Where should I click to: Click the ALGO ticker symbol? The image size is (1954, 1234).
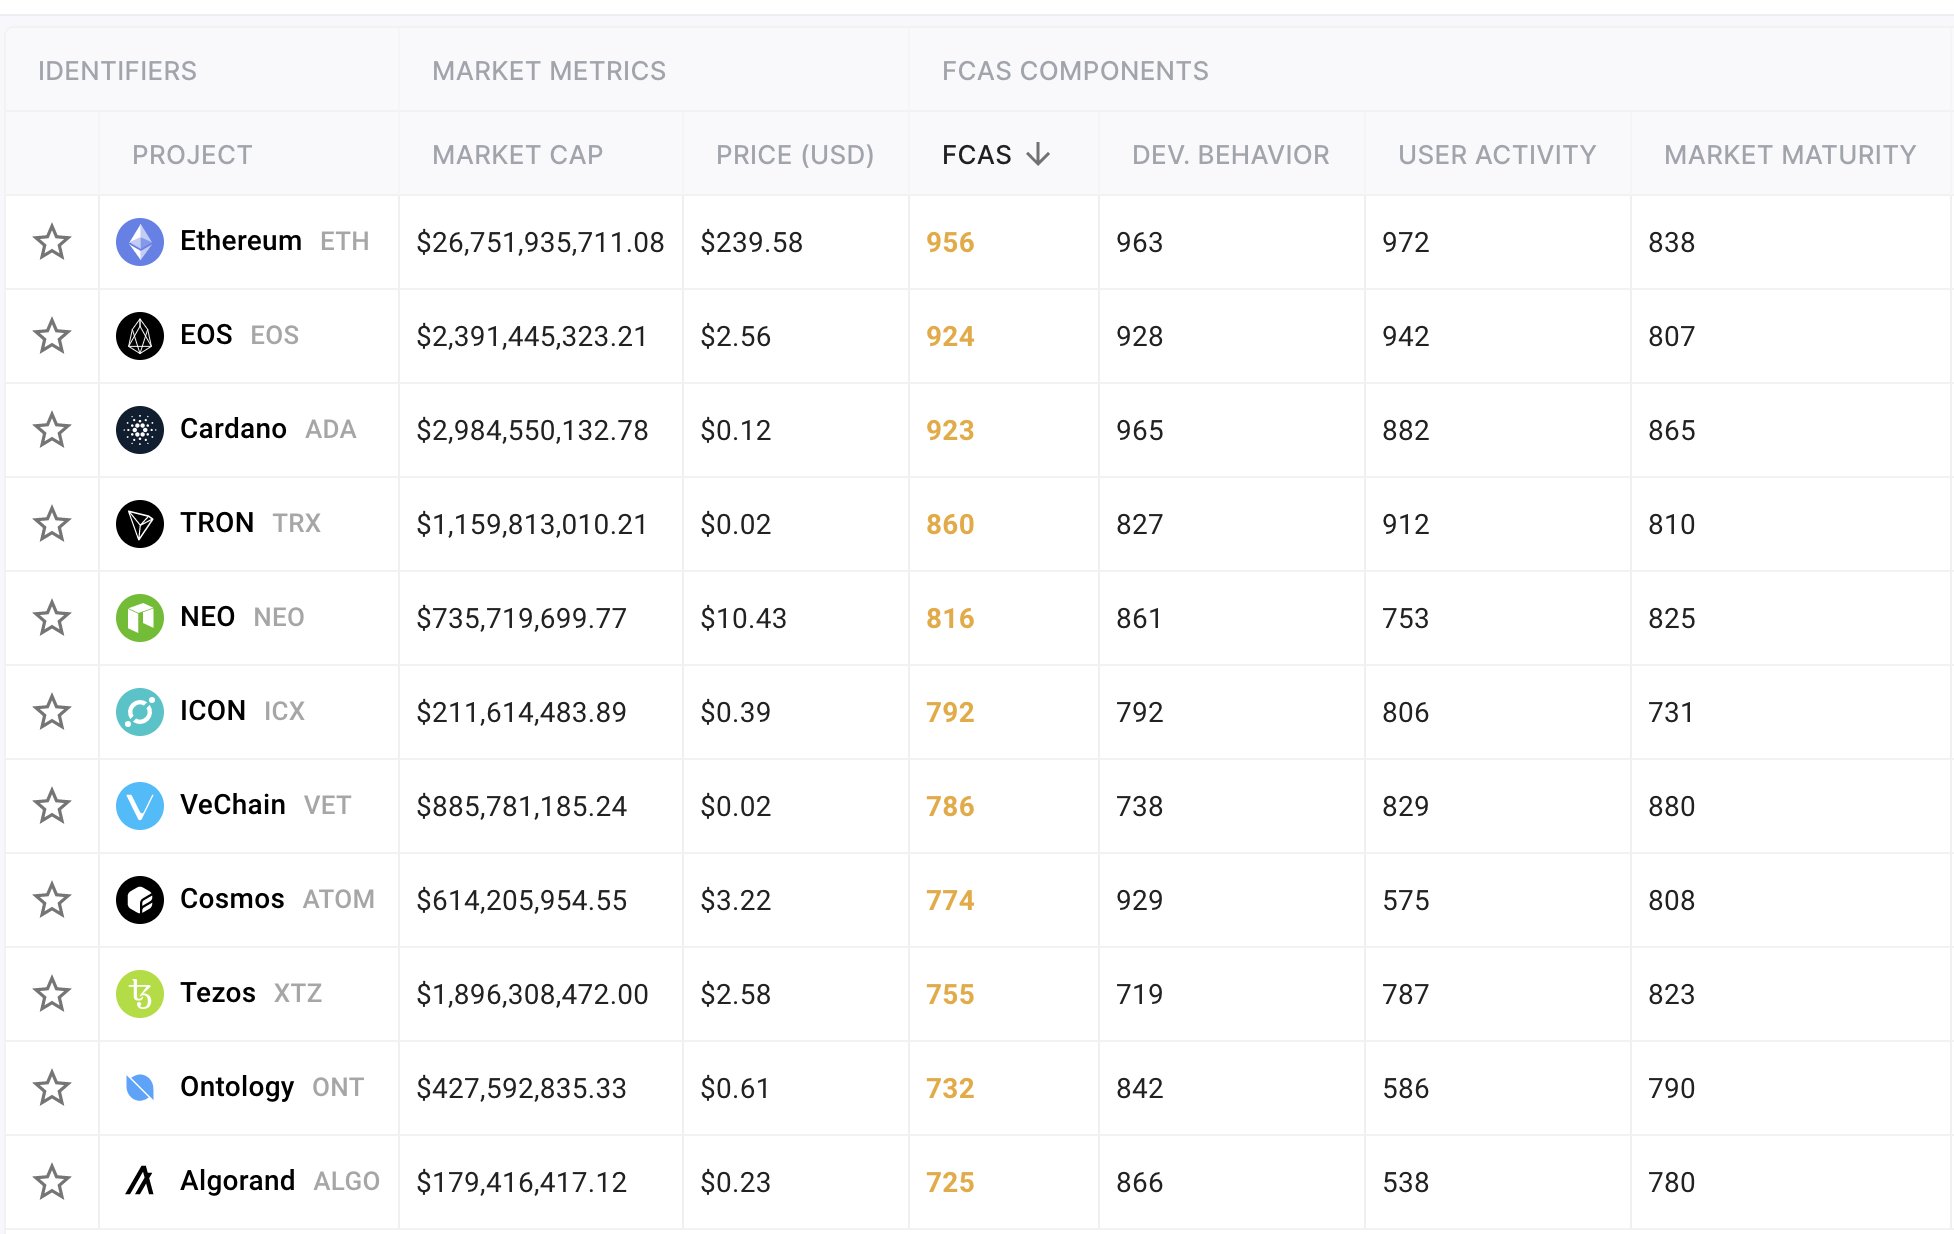click(347, 1182)
